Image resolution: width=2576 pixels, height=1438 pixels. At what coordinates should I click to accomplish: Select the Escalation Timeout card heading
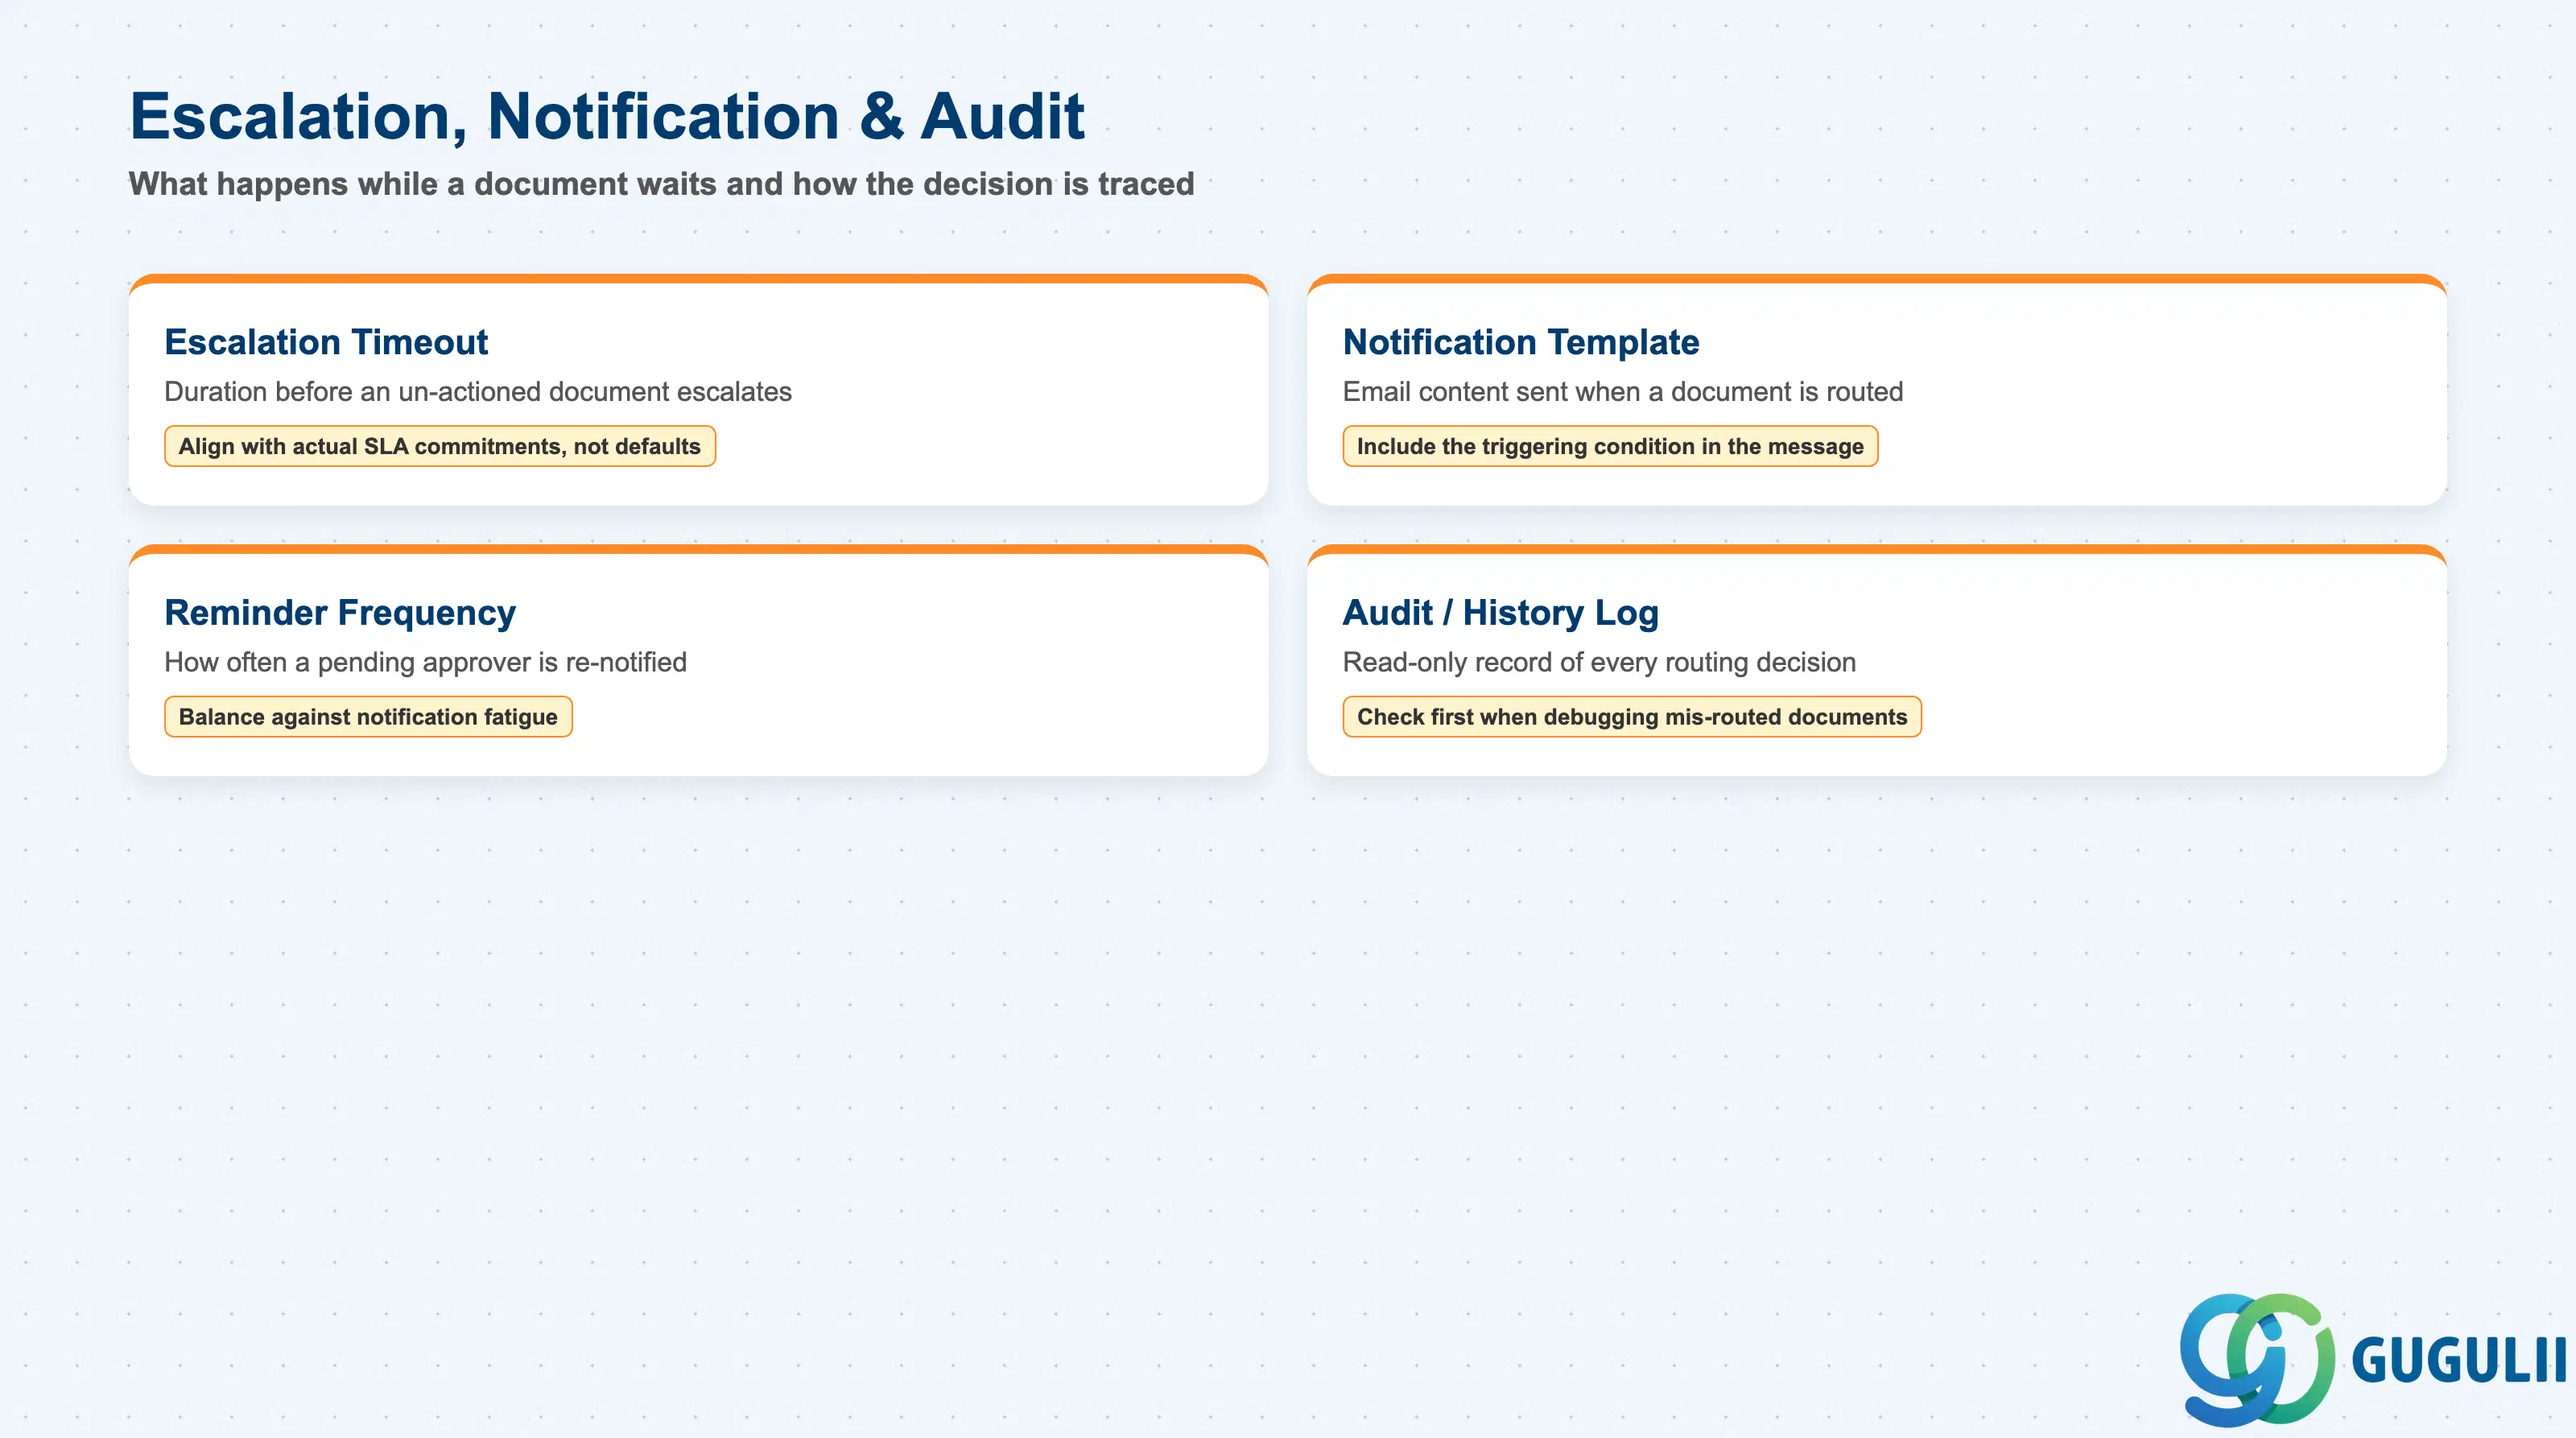click(326, 342)
